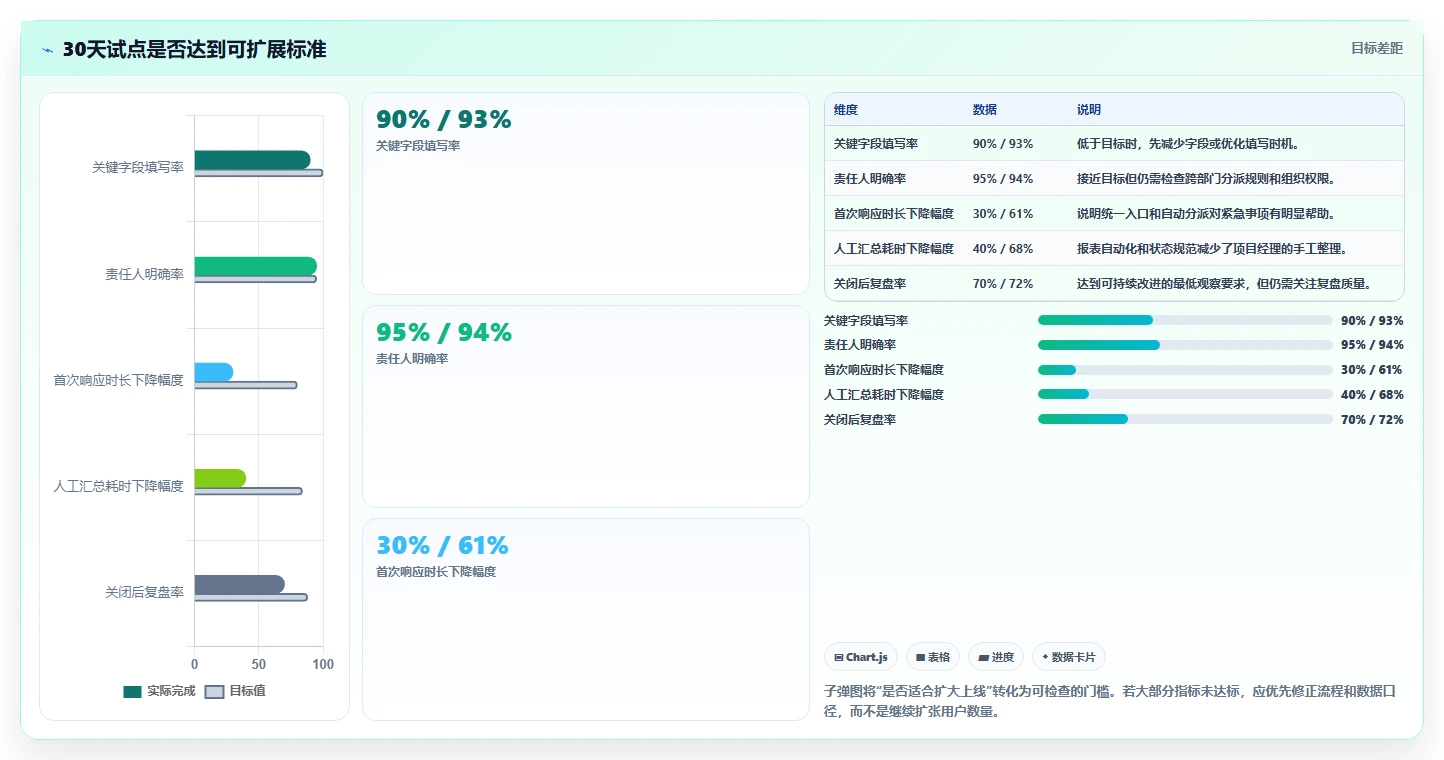Click table cell 首次响应时长下降幅度

[894, 214]
